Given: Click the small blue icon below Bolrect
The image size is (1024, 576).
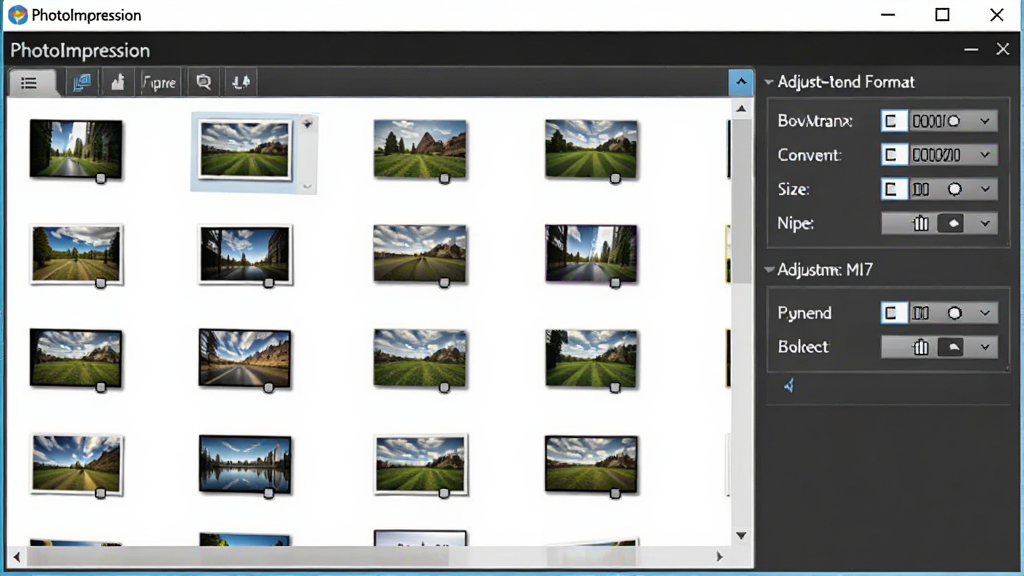Looking at the screenshot, I should [x=789, y=385].
